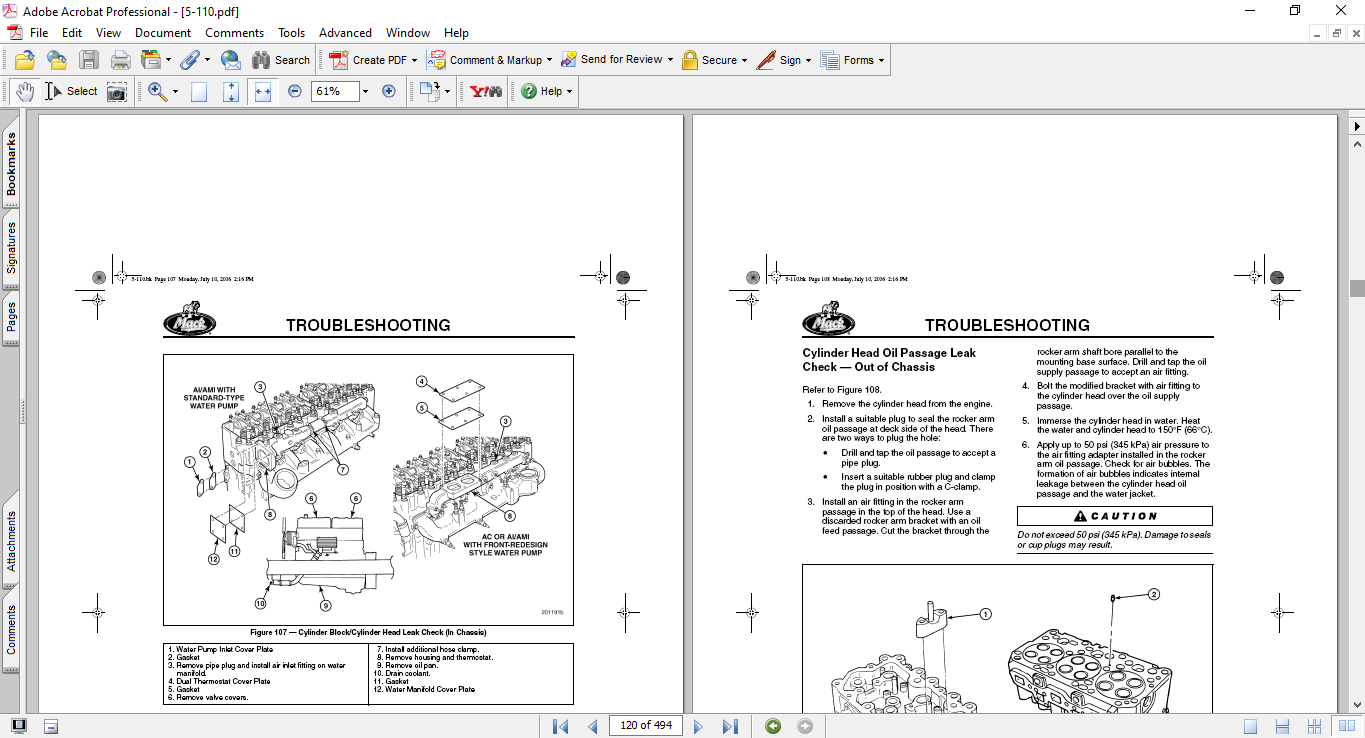Open the 61% zoom level dropdown
The width and height of the screenshot is (1365, 738).
coord(364,91)
